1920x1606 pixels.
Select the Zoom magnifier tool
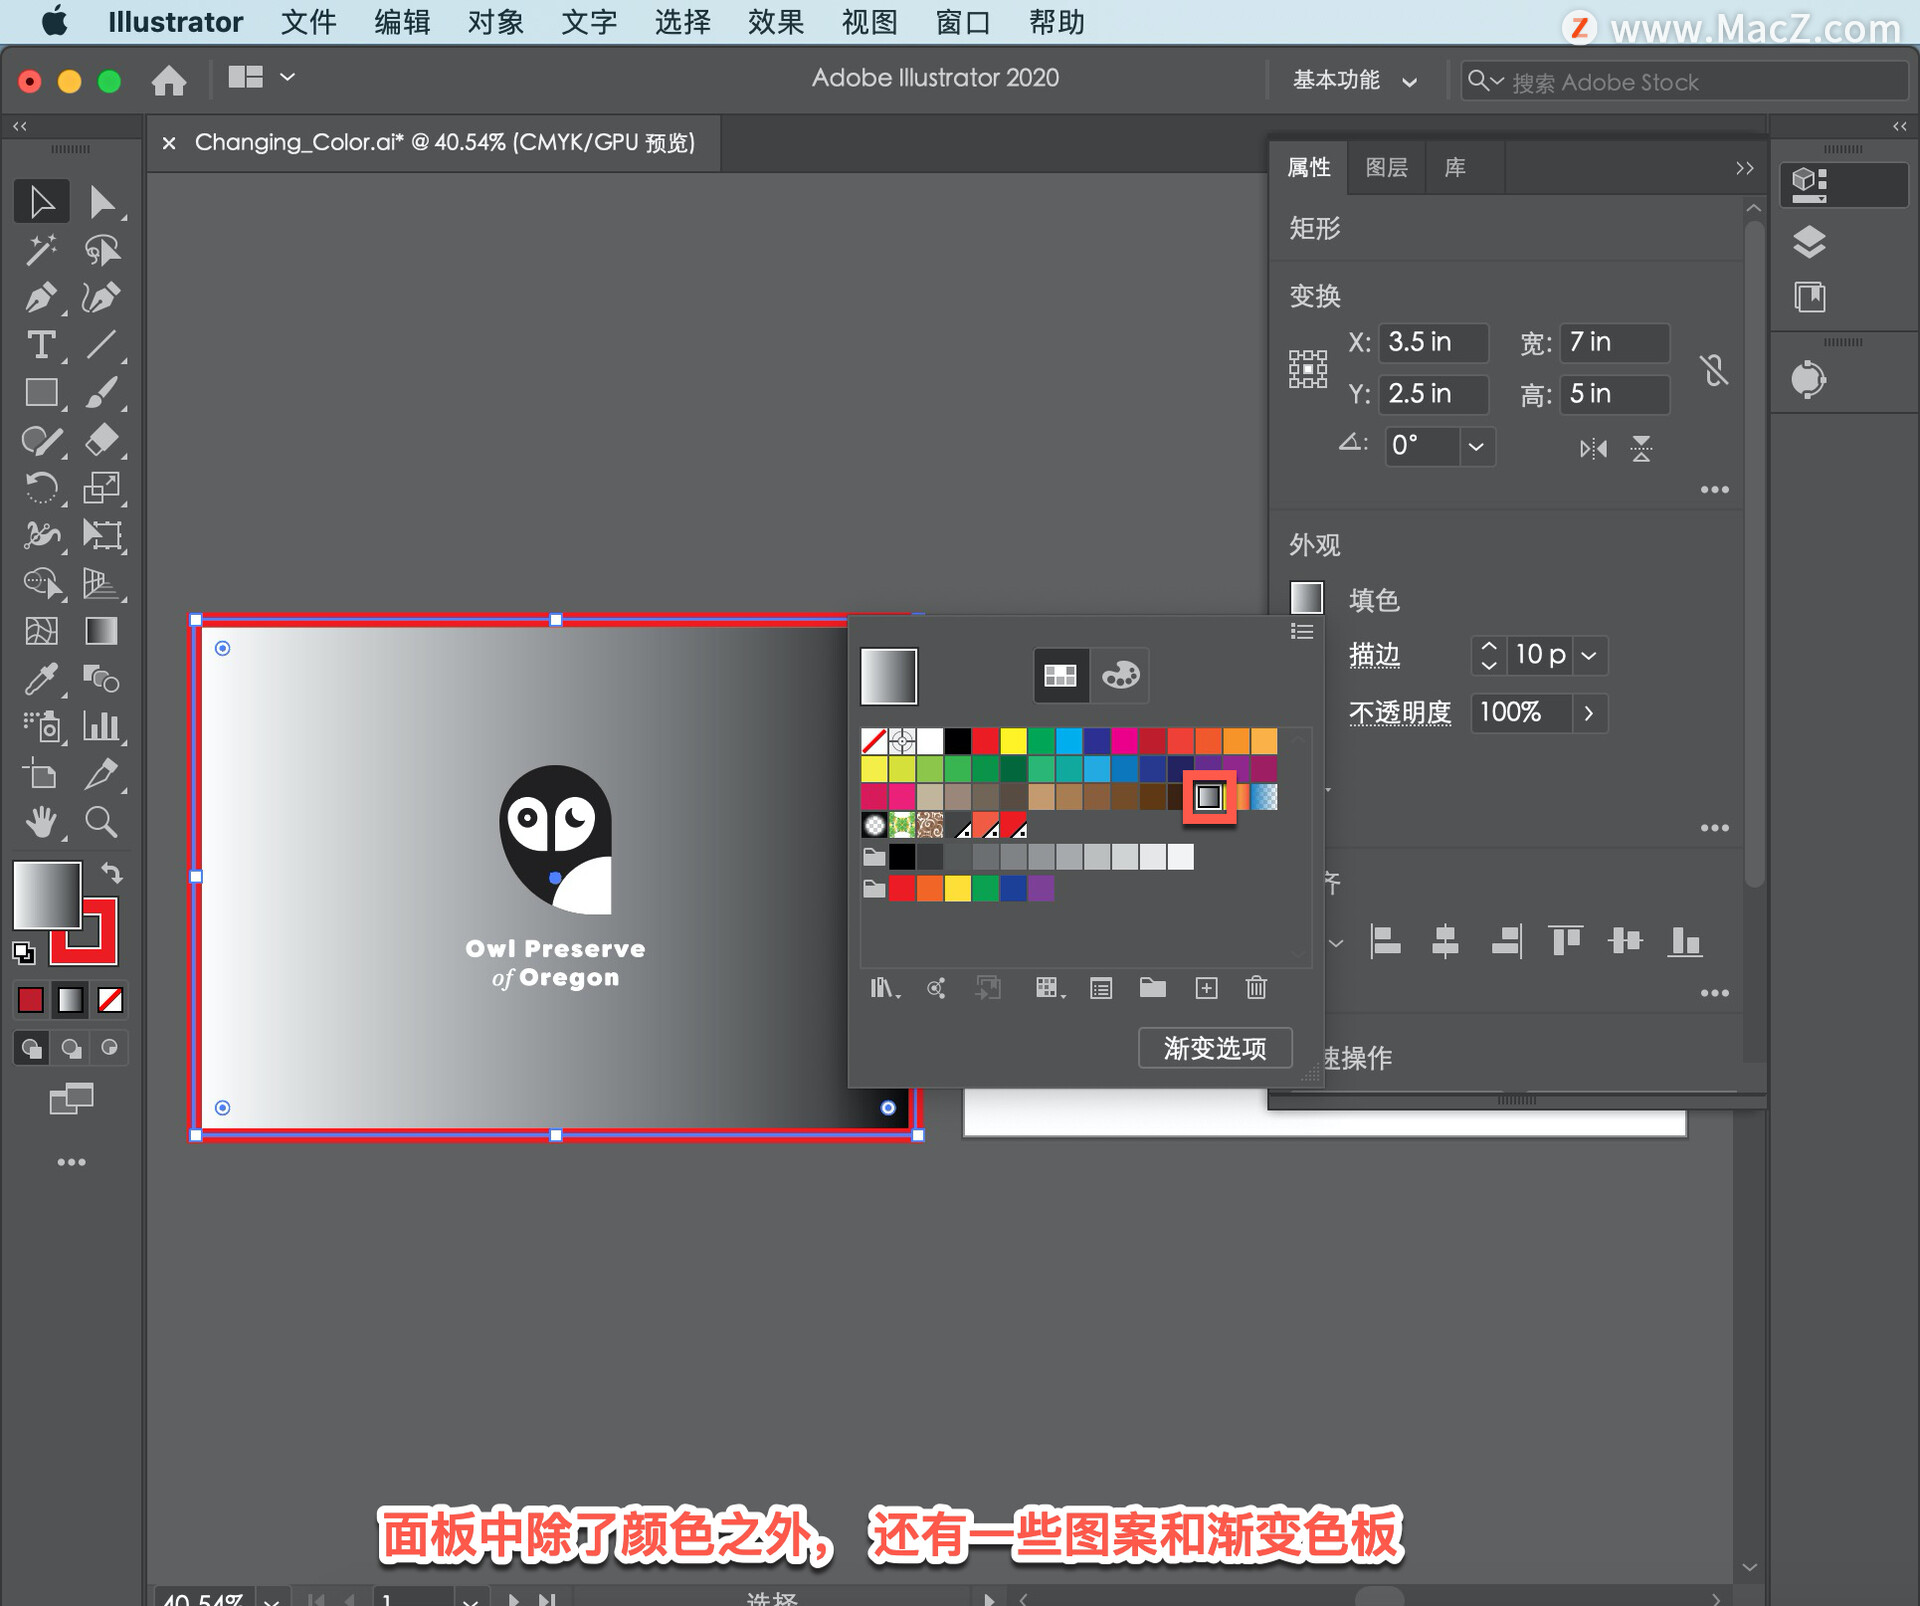click(101, 822)
